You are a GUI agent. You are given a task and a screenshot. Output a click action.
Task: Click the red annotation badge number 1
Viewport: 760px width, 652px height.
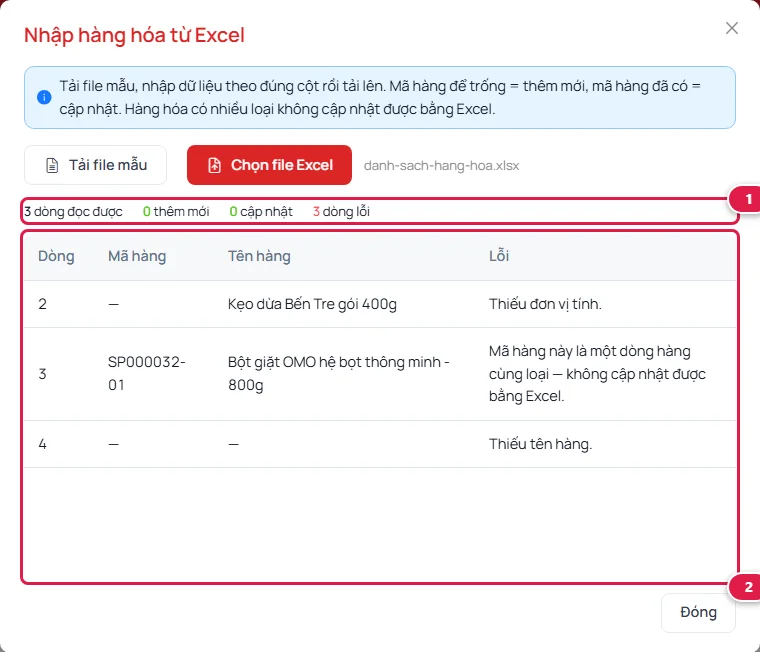747,199
